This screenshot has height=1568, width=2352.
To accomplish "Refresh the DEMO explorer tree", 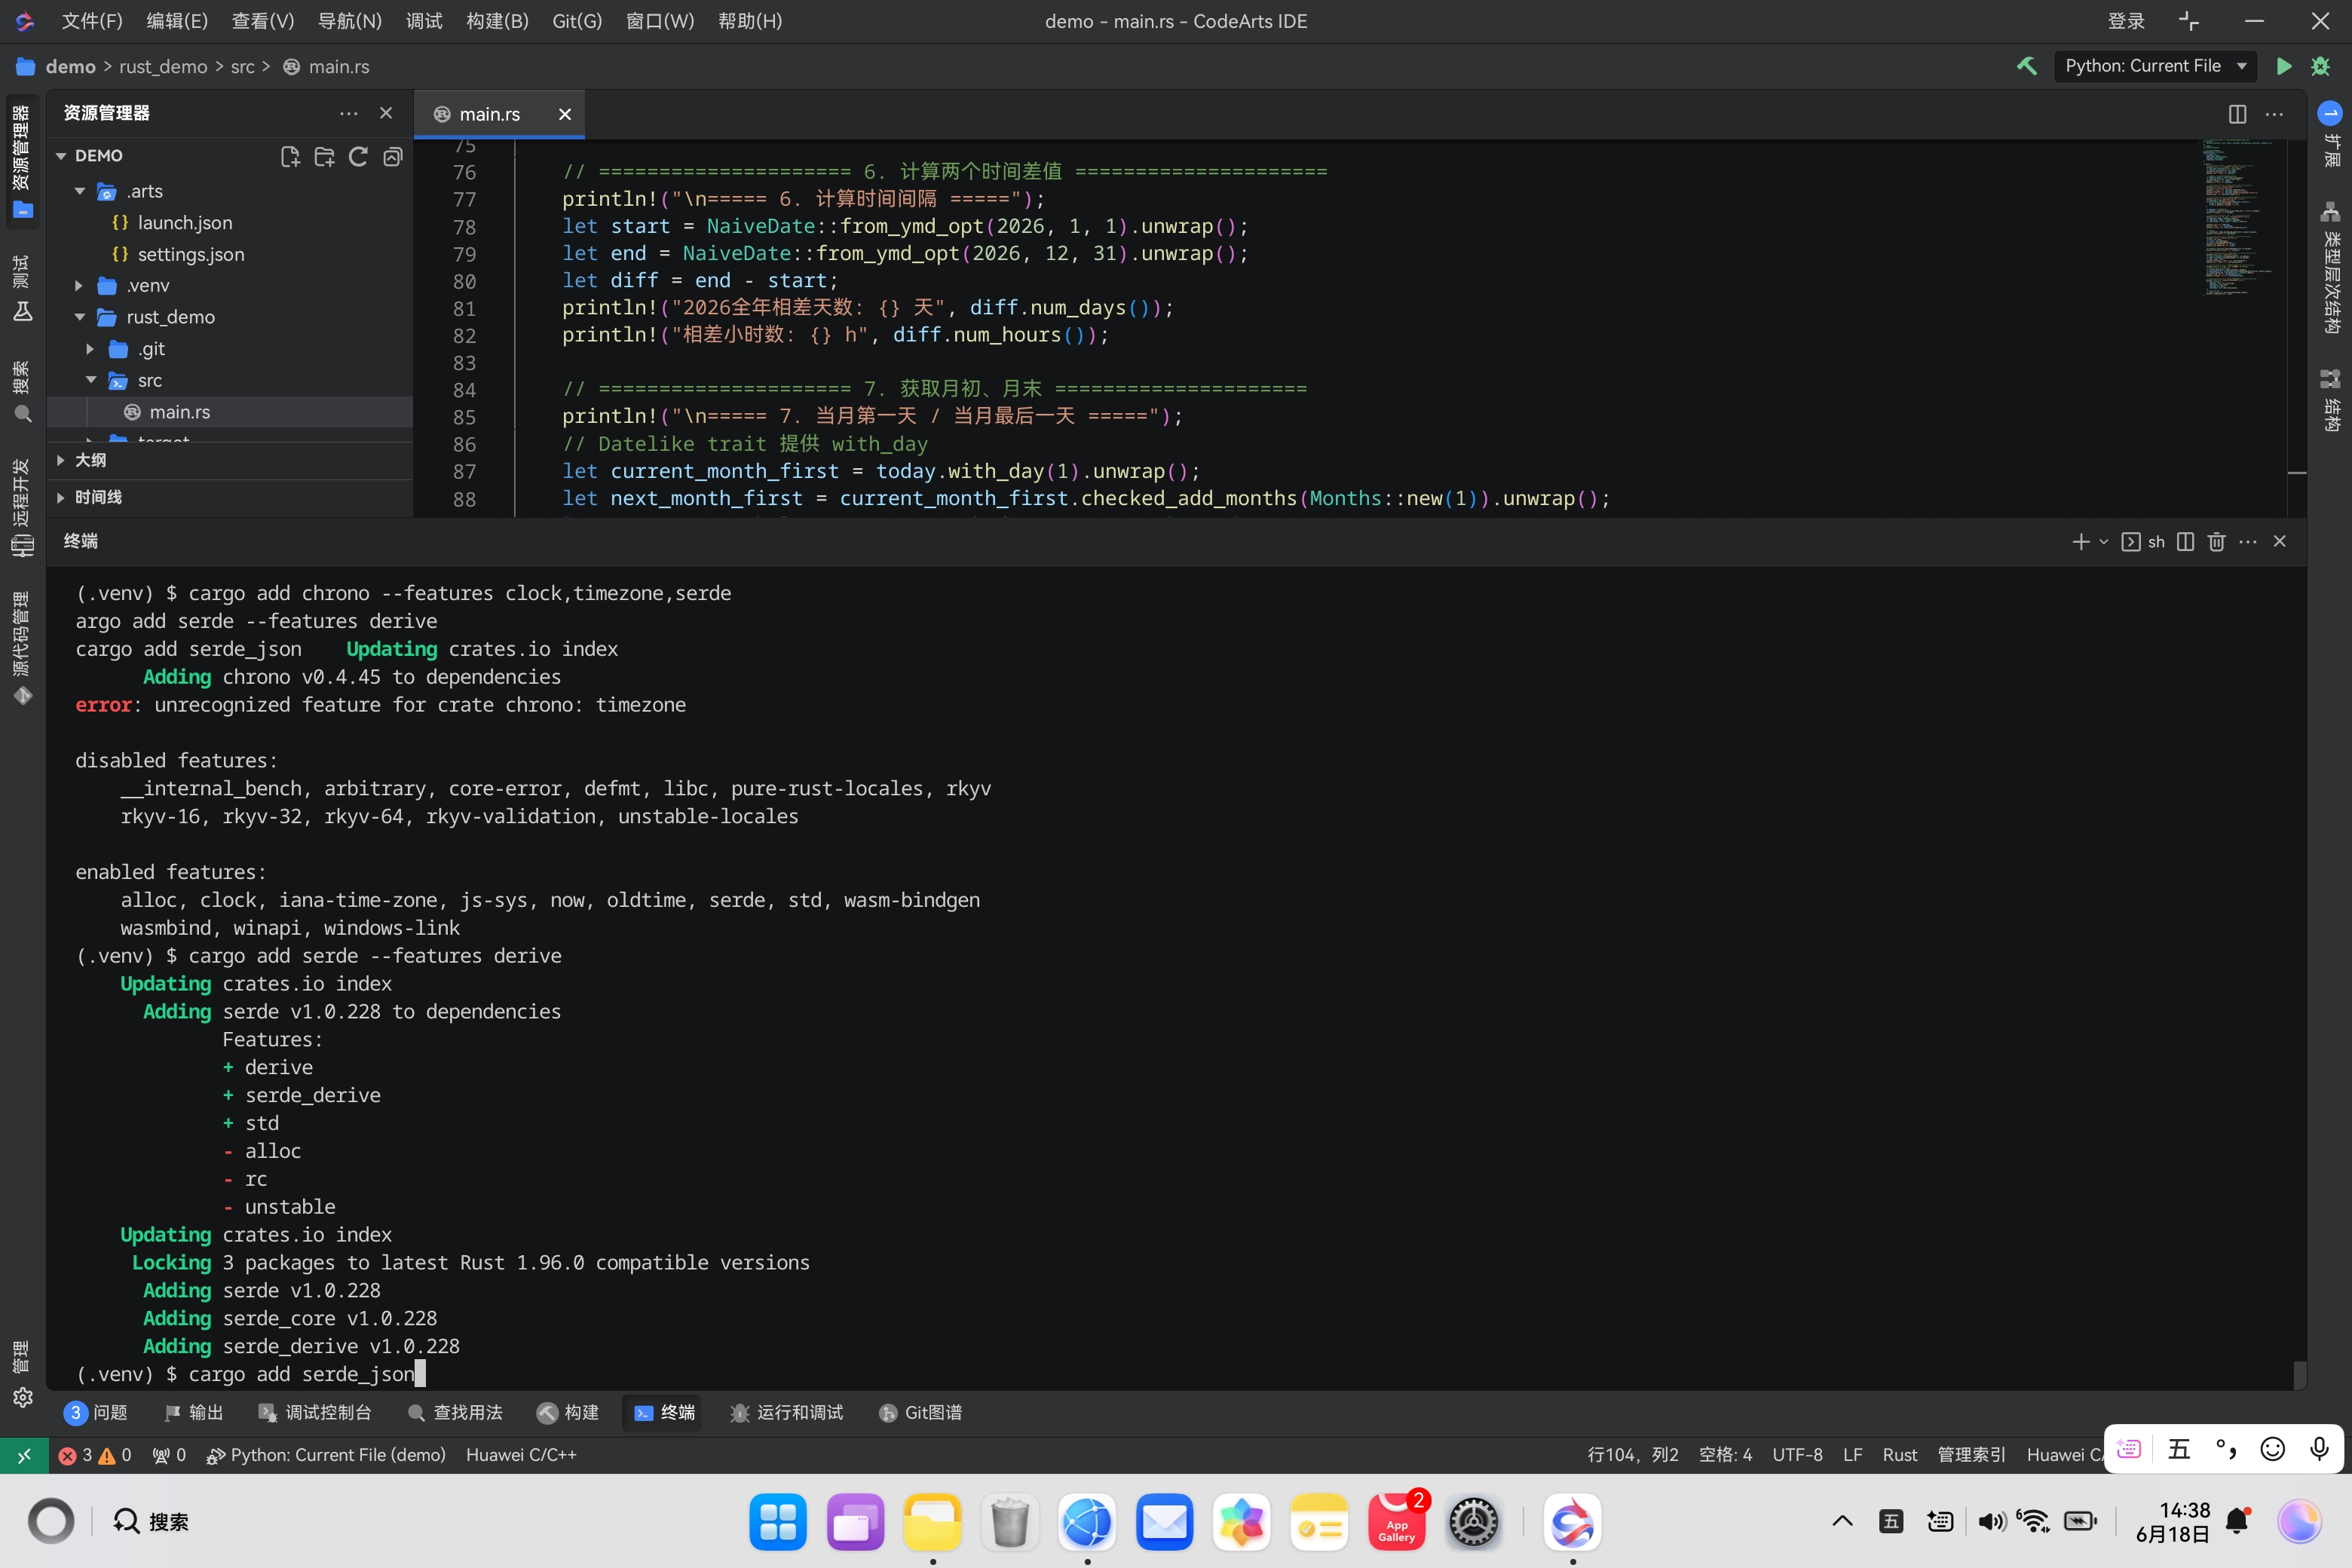I will (358, 156).
